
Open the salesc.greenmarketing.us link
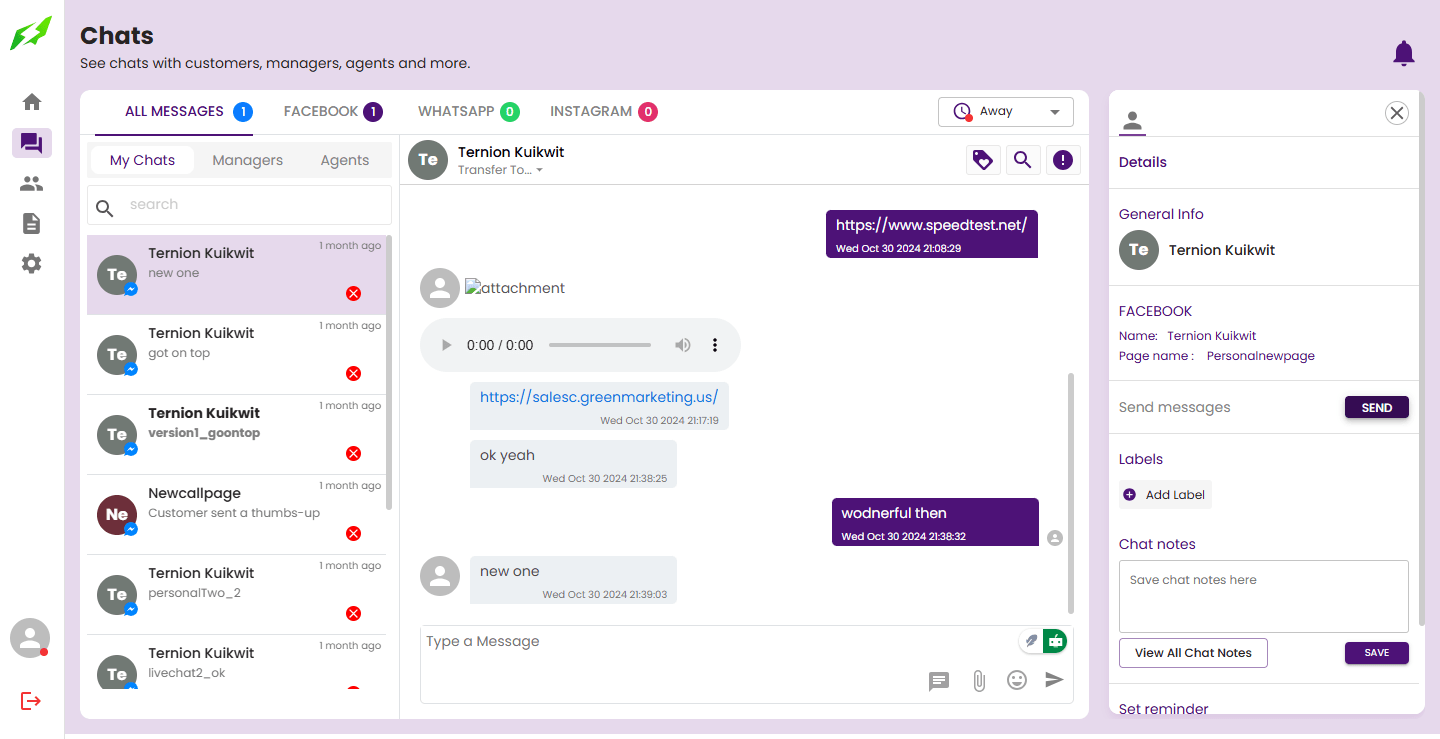pos(599,397)
